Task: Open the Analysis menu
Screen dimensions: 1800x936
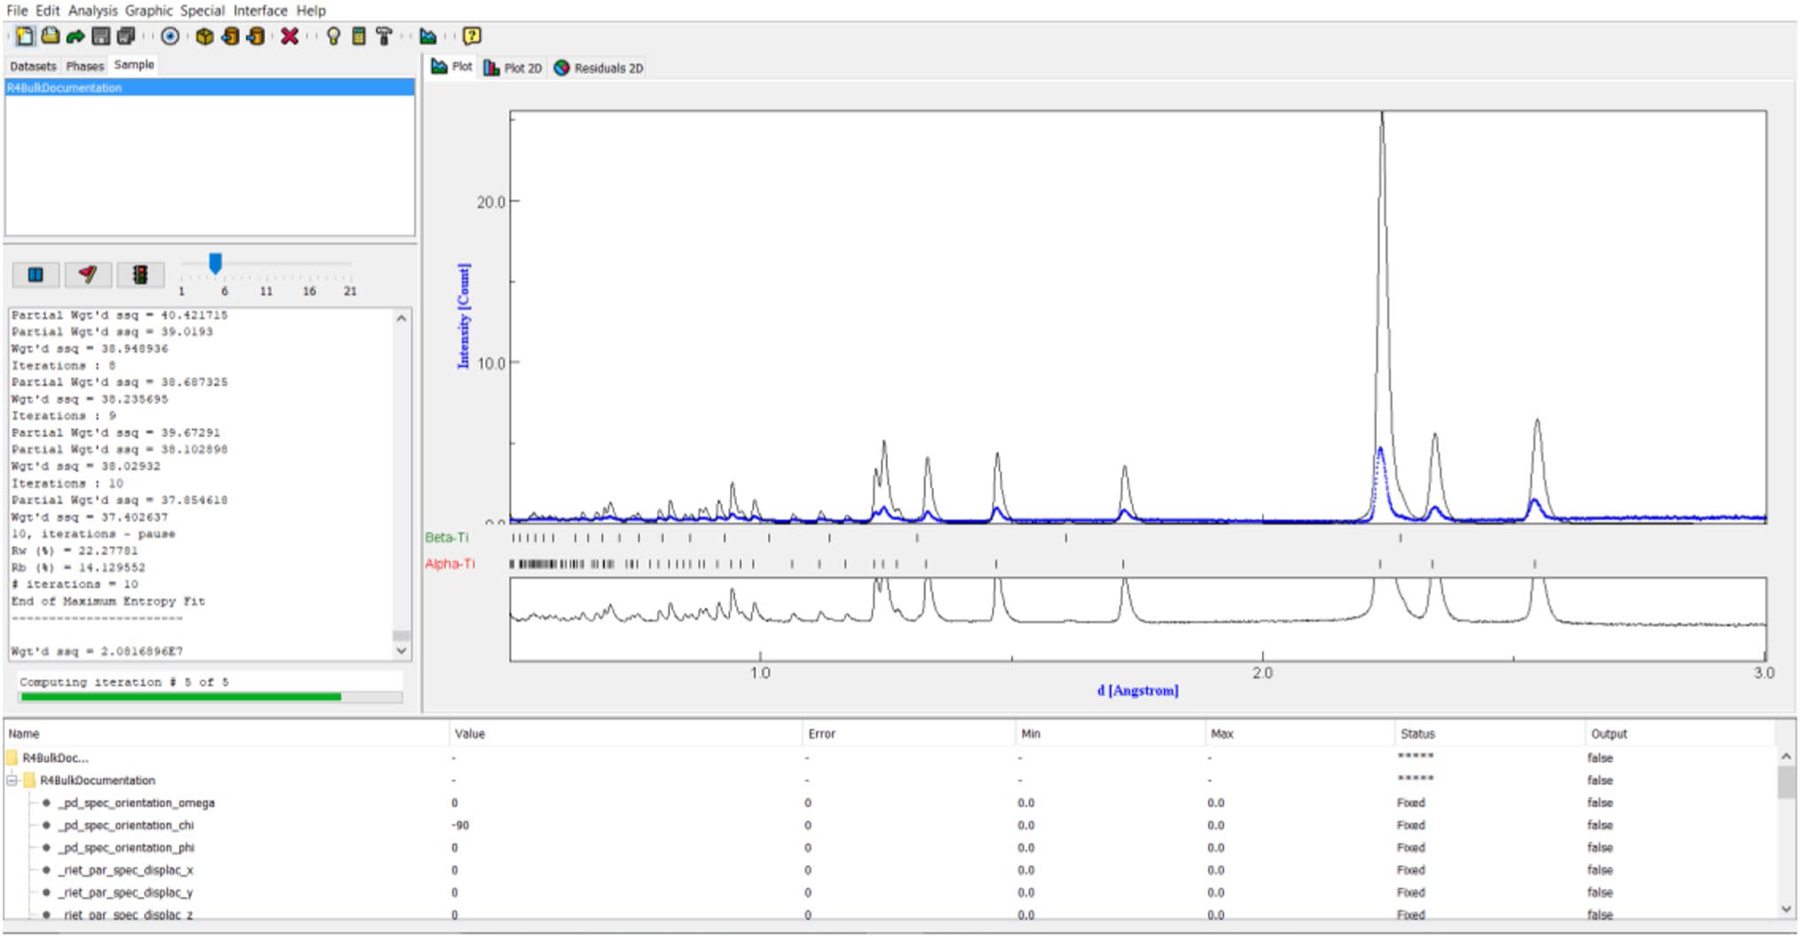Action: (x=92, y=10)
